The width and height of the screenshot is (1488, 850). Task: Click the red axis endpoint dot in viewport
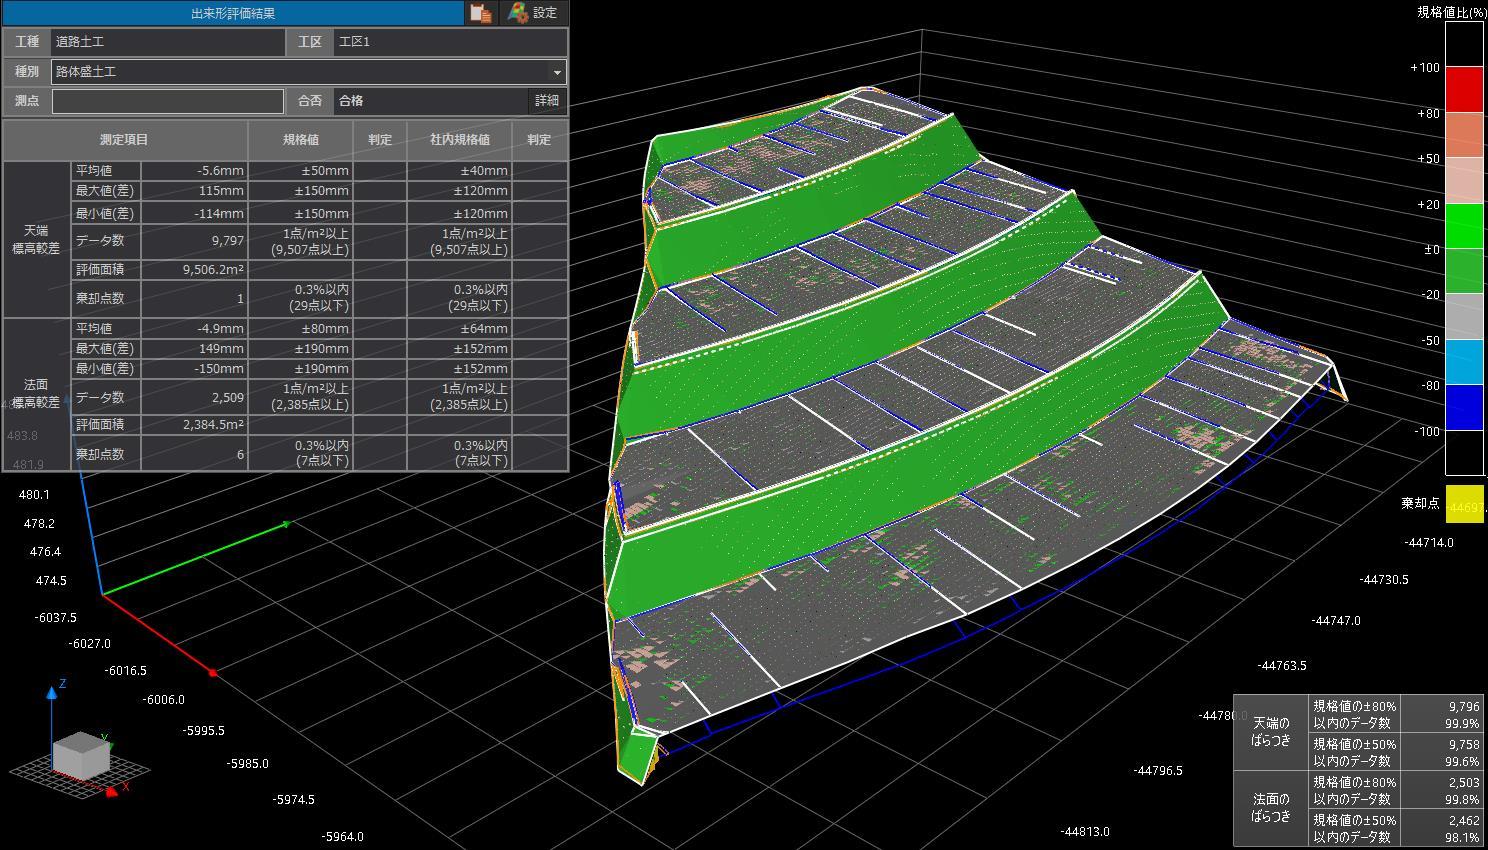click(213, 673)
